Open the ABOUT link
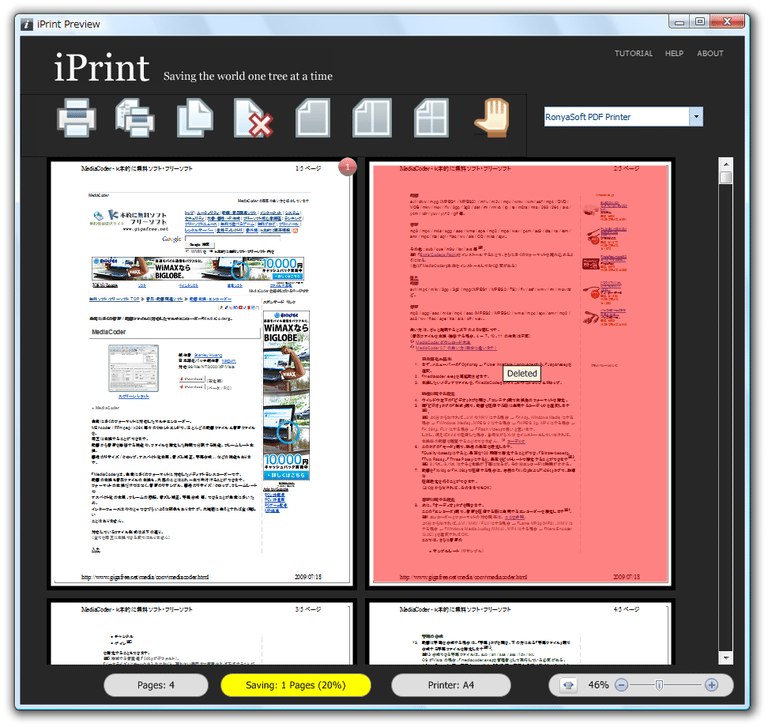The width and height of the screenshot is (768, 727). pos(710,53)
